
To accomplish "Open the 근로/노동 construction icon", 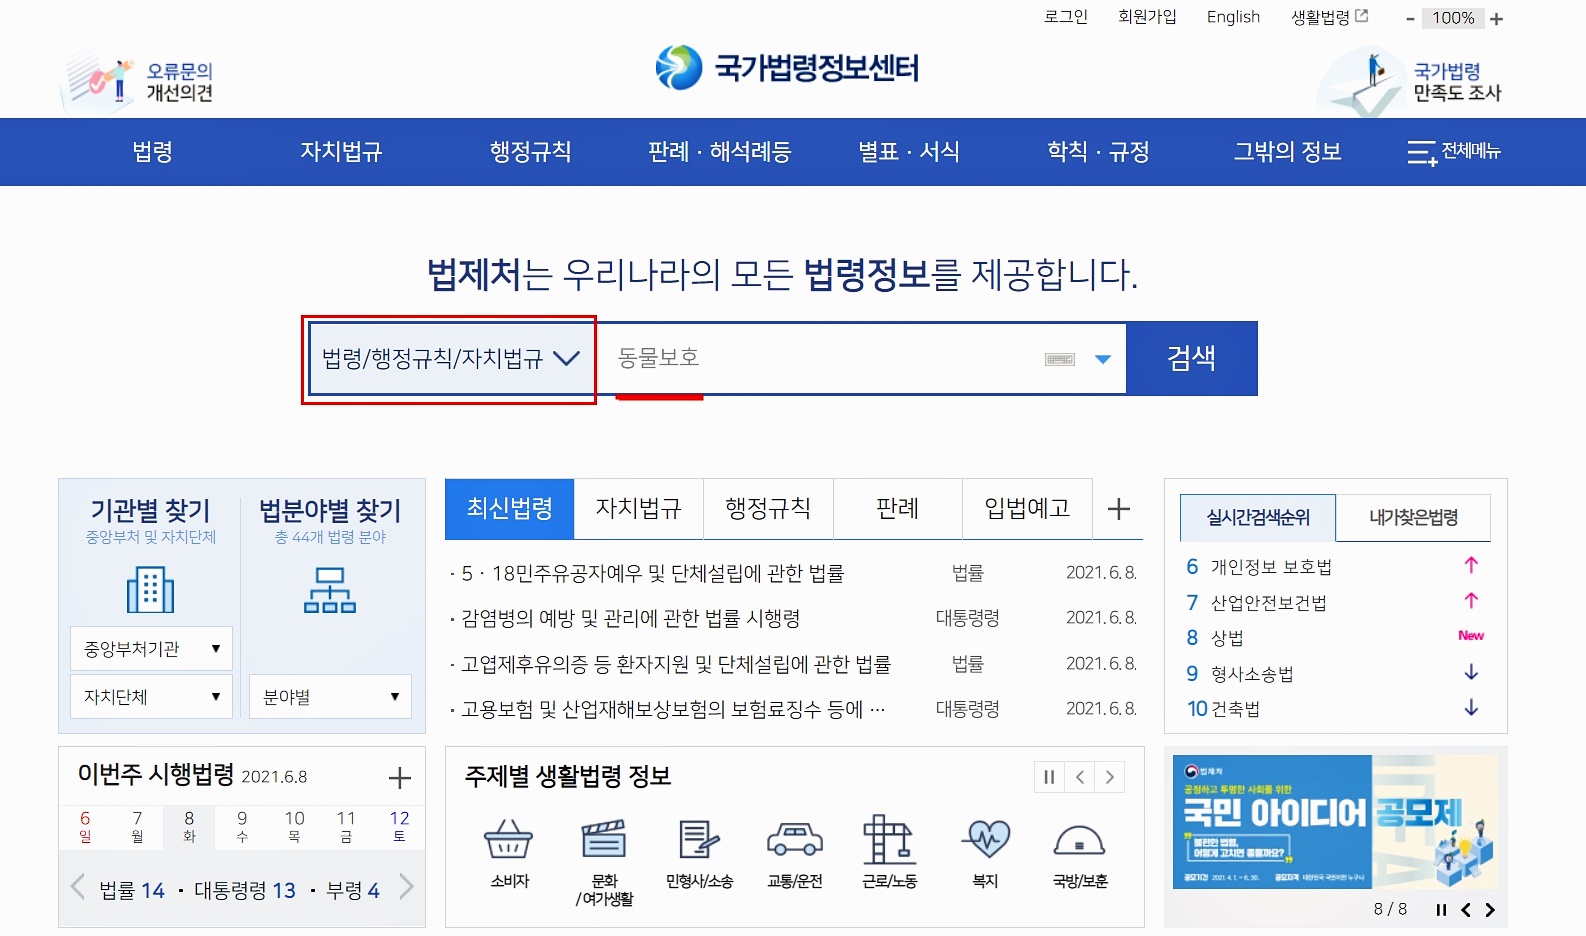I will click(x=888, y=838).
